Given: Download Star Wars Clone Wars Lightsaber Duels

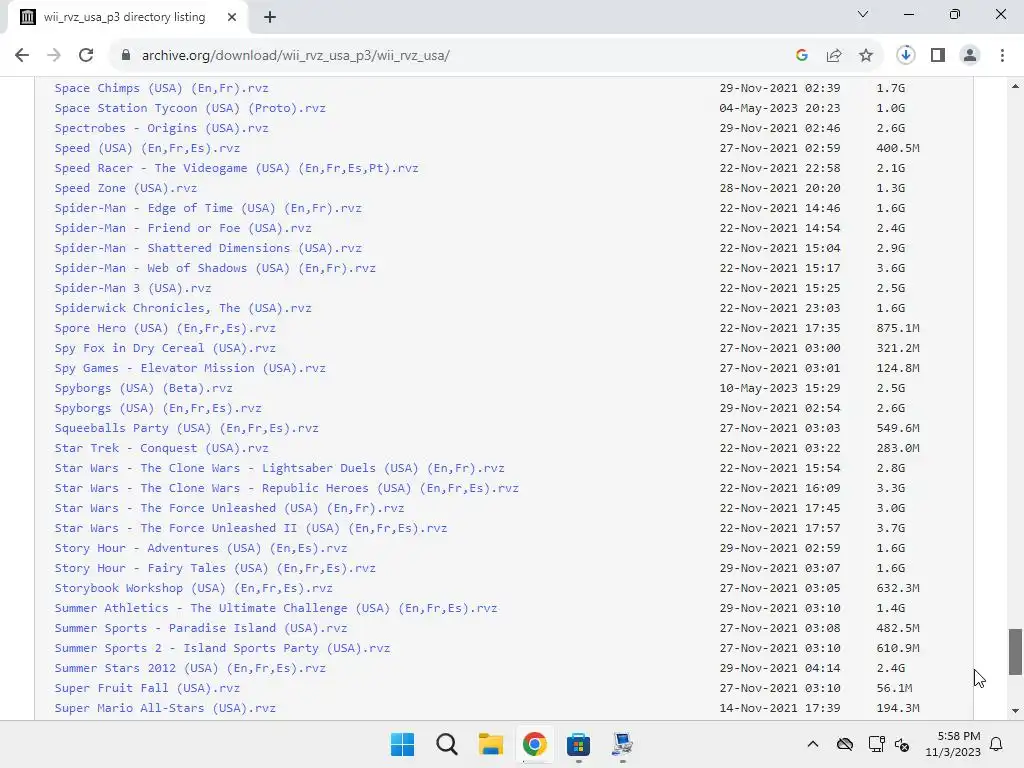Looking at the screenshot, I should 280,468.
